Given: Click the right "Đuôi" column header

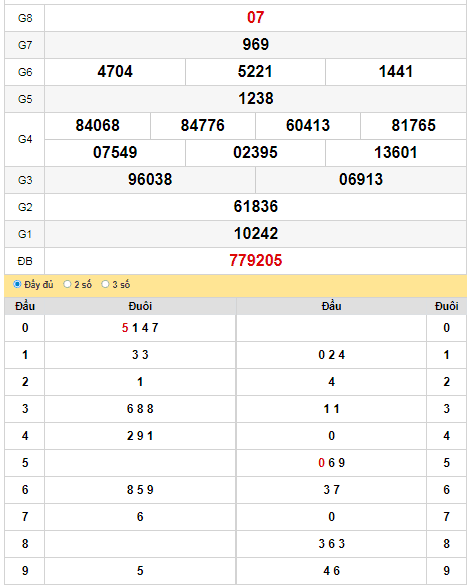Looking at the screenshot, I should [x=447, y=306].
